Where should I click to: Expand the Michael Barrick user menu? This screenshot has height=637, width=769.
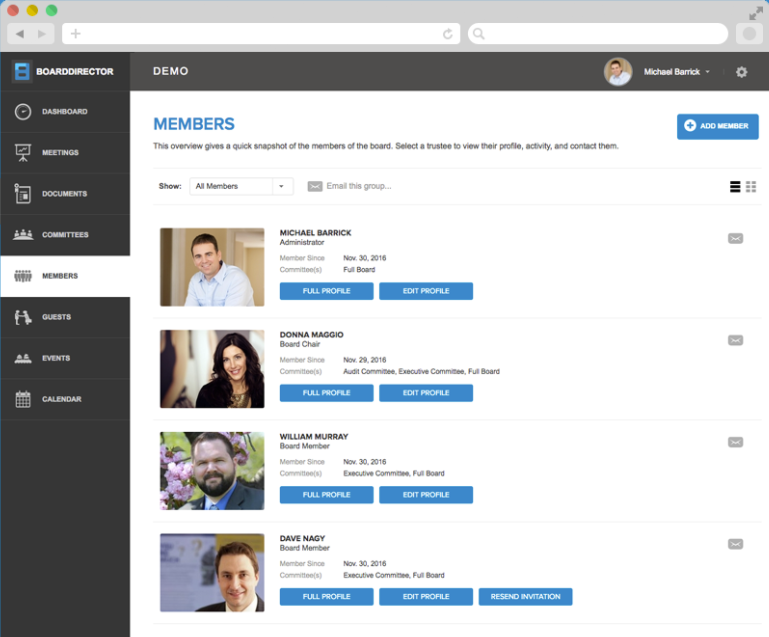[677, 72]
